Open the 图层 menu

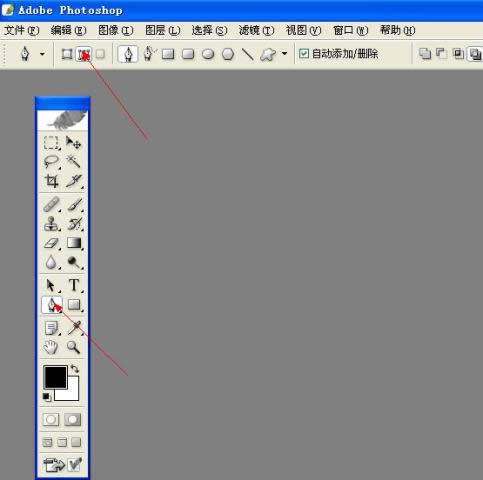[x=163, y=31]
